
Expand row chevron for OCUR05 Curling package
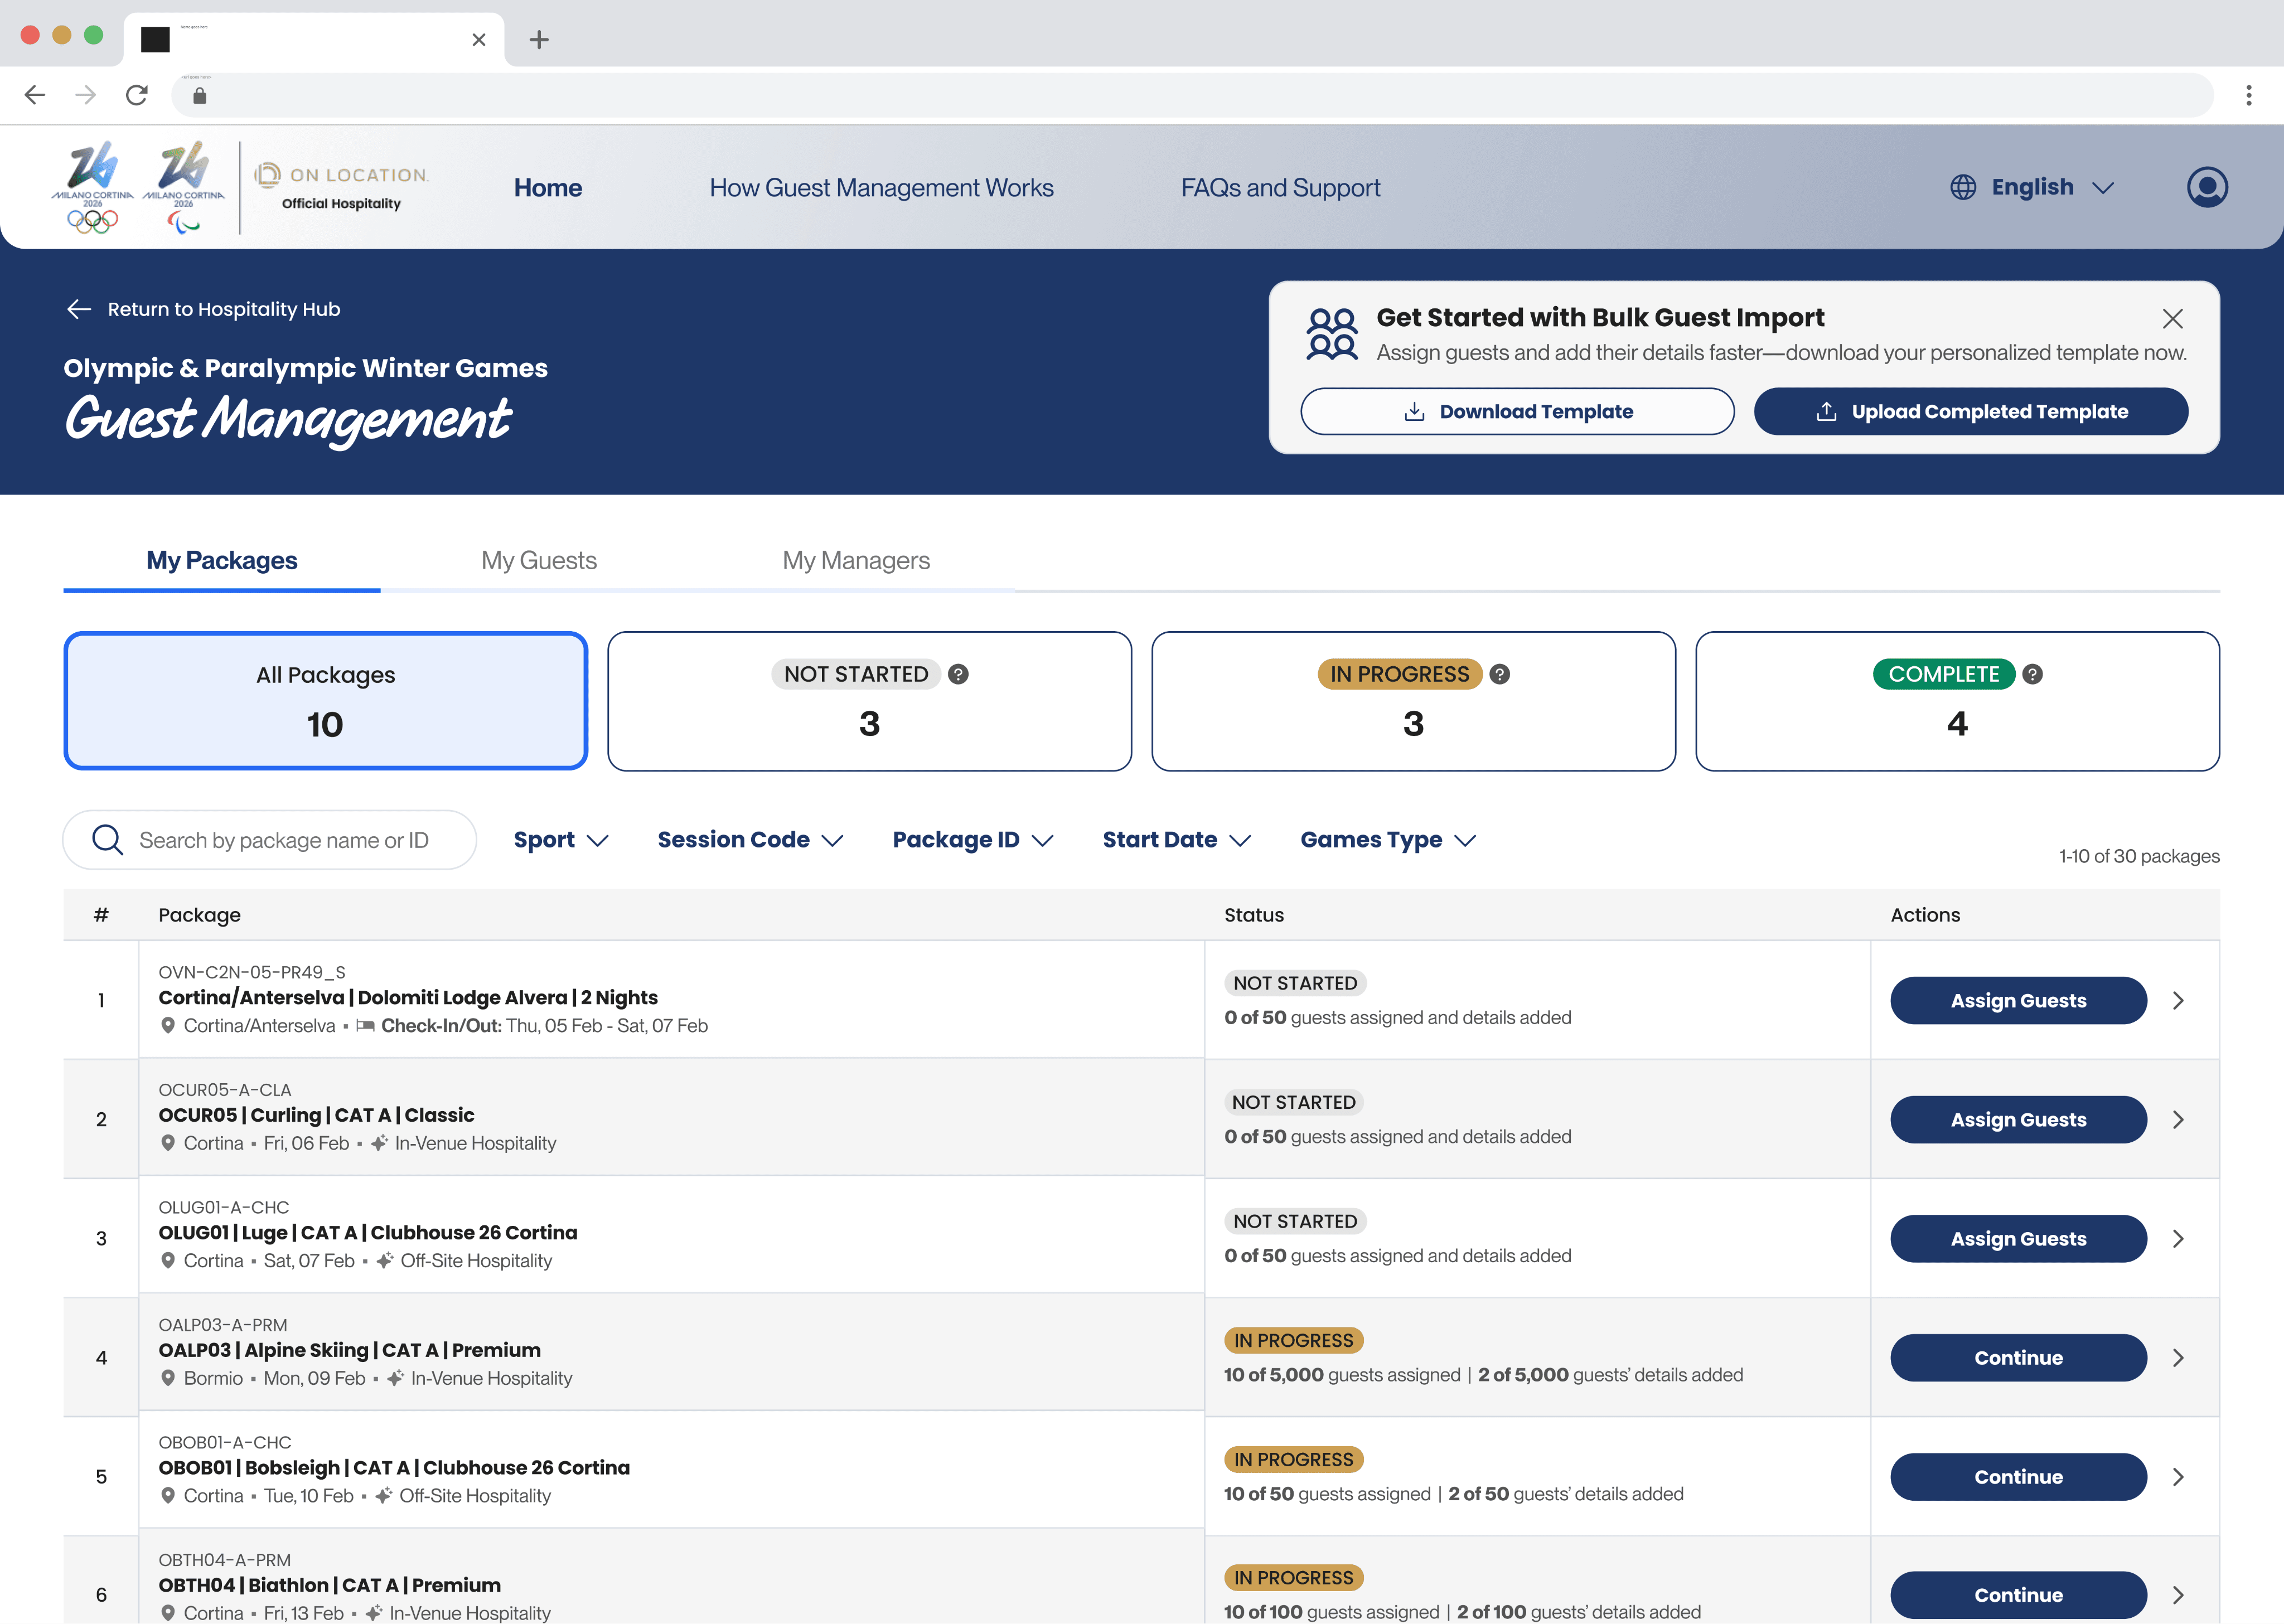point(2178,1119)
